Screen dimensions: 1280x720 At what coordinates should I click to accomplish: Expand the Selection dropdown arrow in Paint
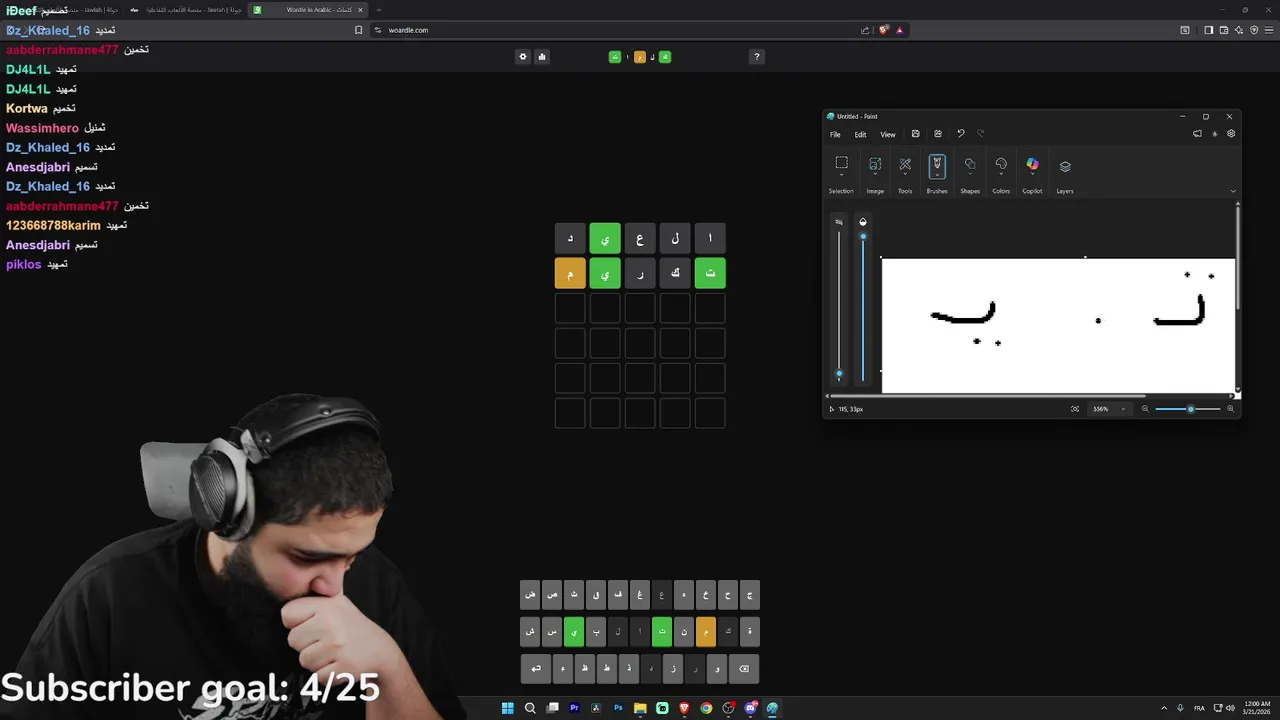841,176
